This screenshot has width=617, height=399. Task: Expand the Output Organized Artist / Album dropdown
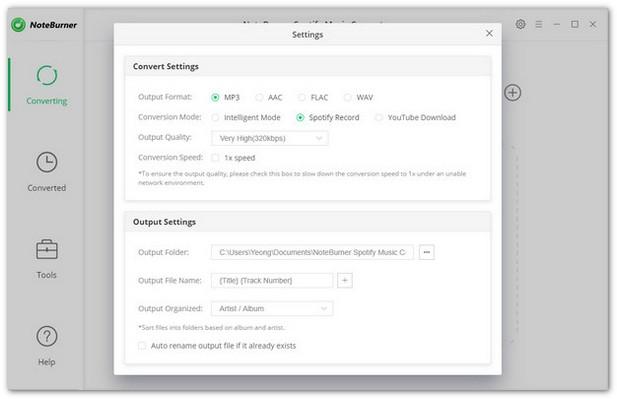(272, 308)
